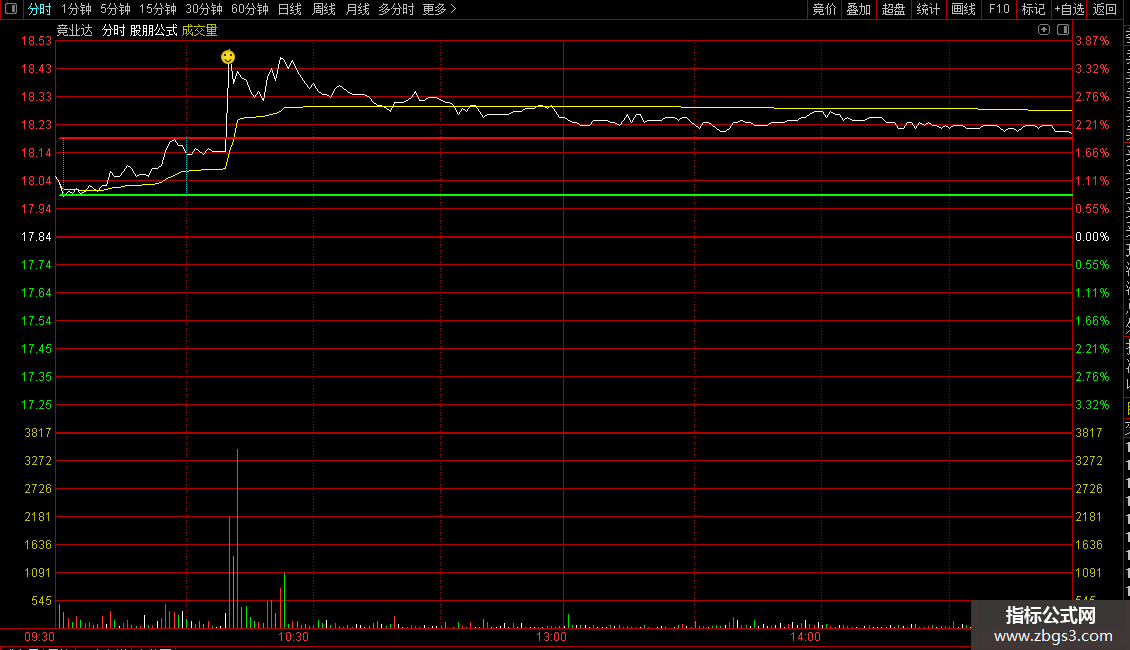The image size is (1130, 650).
Task: Click the 标记 mark button
Action: (x=1033, y=9)
